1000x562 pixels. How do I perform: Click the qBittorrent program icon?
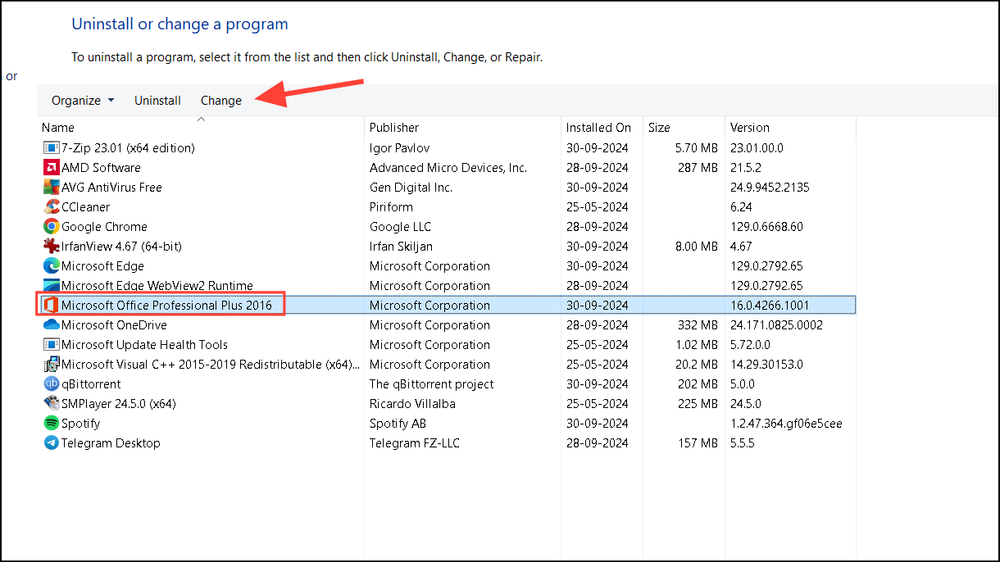[x=51, y=384]
